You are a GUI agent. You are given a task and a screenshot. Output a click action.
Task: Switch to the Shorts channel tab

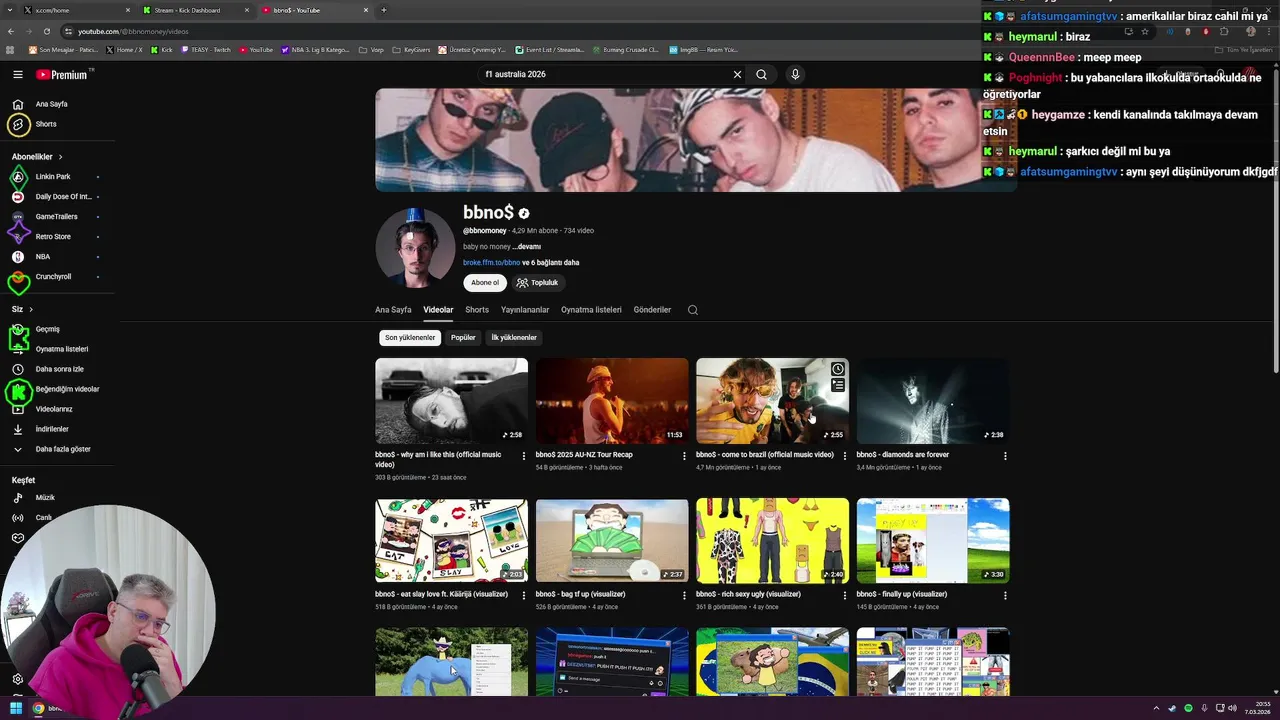click(477, 310)
